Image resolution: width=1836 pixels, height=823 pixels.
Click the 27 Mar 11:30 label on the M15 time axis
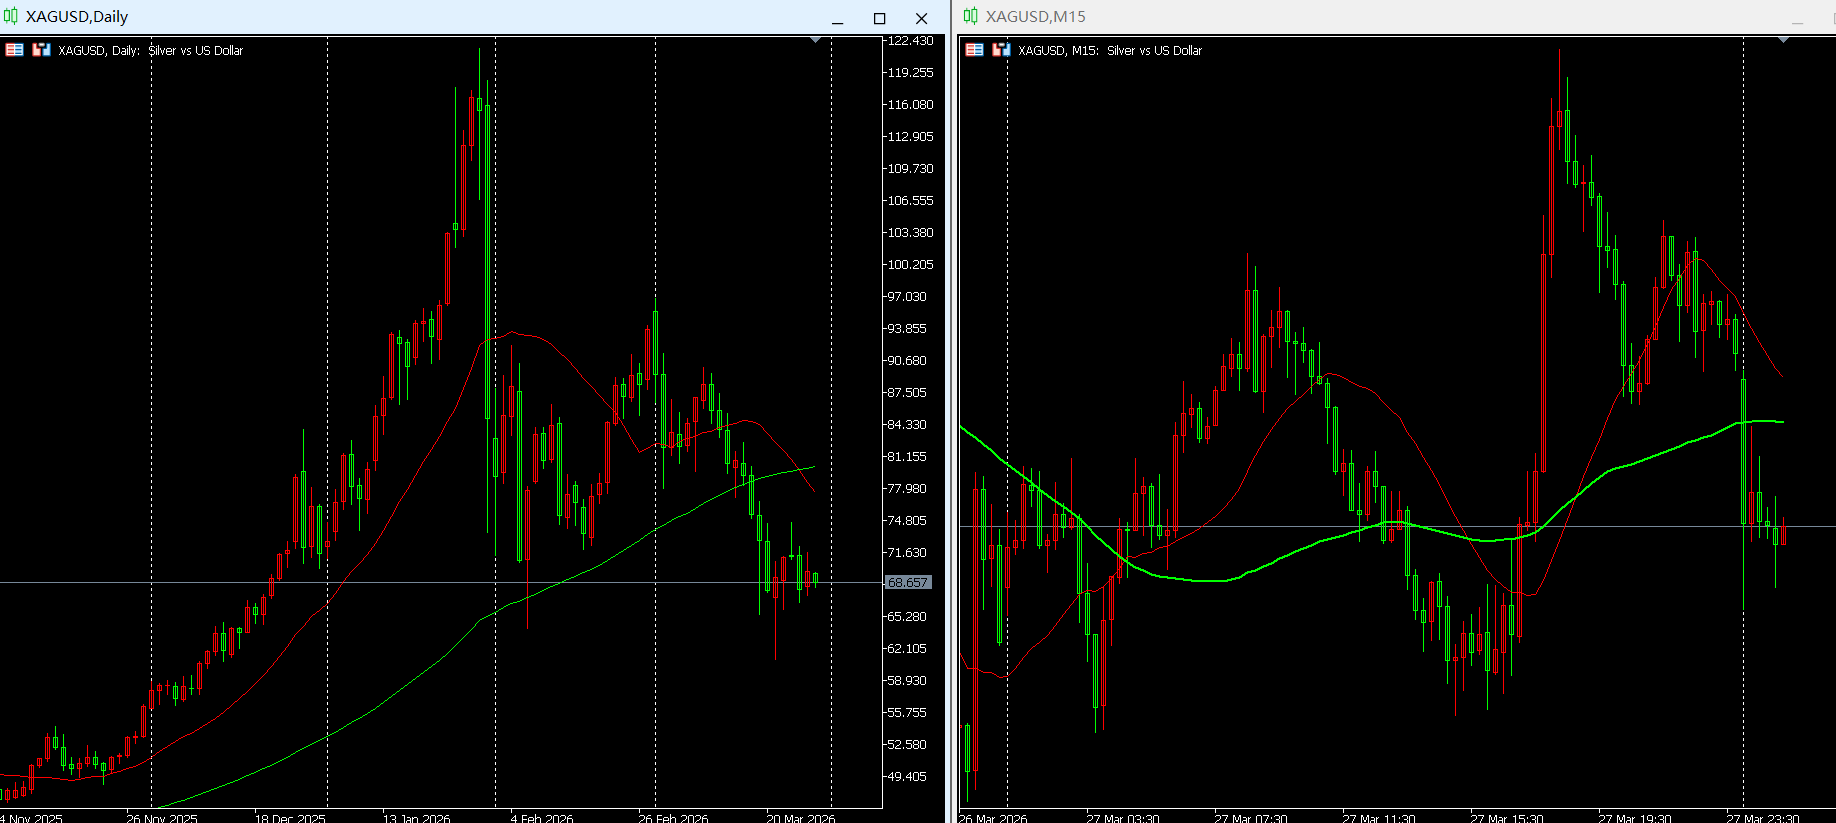pos(1379,817)
